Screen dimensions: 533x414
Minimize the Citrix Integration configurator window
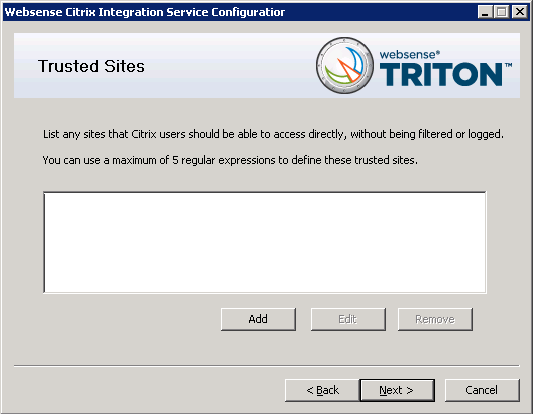pos(485,12)
